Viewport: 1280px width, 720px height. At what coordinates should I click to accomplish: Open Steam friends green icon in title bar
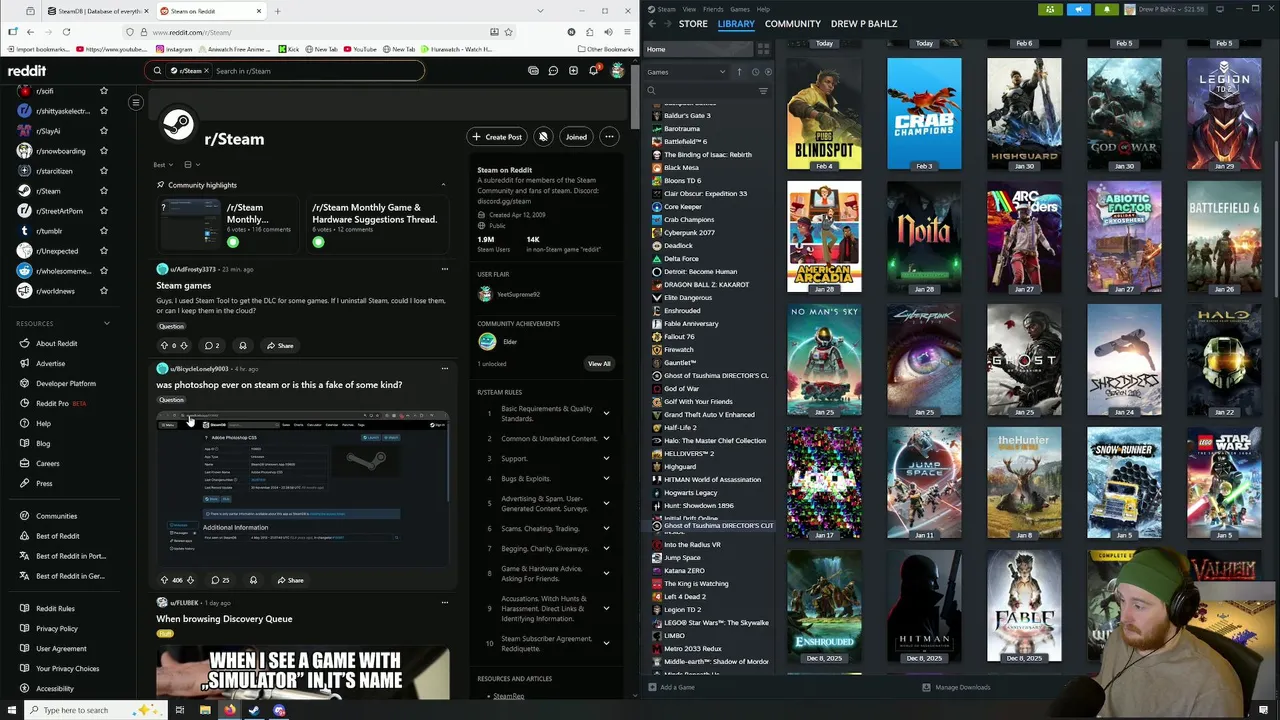[x=1050, y=9]
